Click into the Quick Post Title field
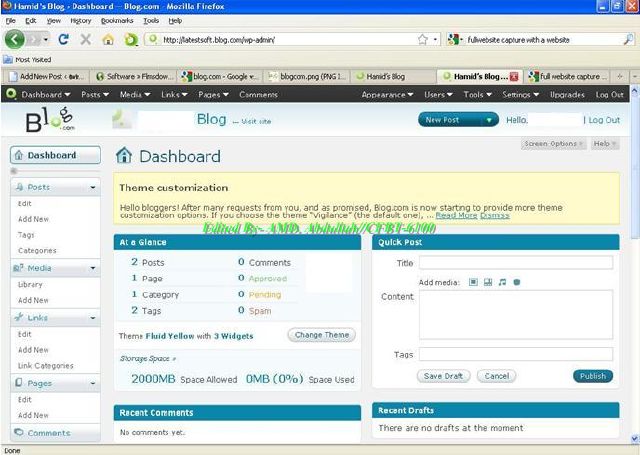 [516, 262]
